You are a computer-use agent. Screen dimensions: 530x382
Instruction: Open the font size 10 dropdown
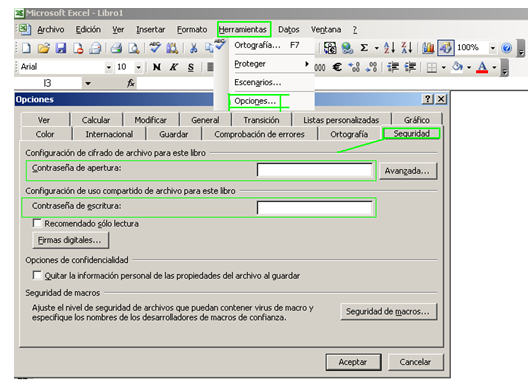pyautogui.click(x=138, y=67)
